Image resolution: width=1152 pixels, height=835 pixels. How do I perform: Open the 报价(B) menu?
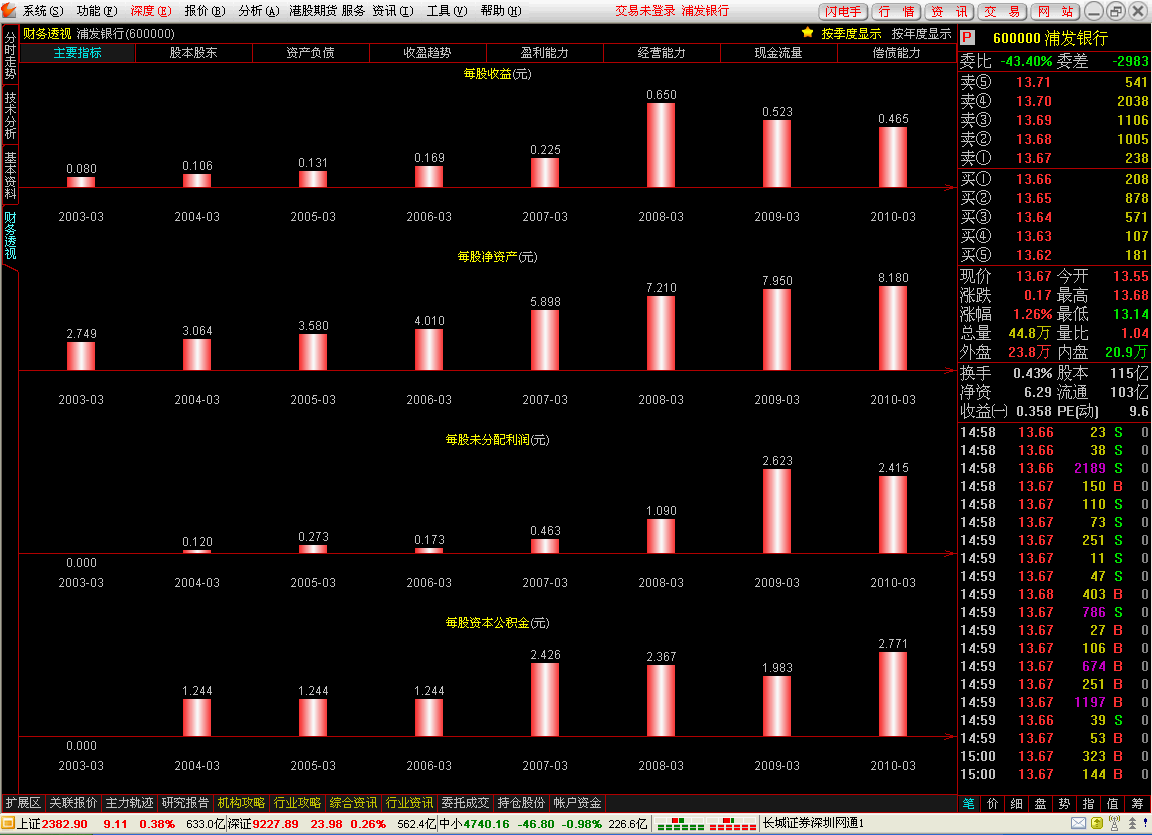(x=205, y=11)
